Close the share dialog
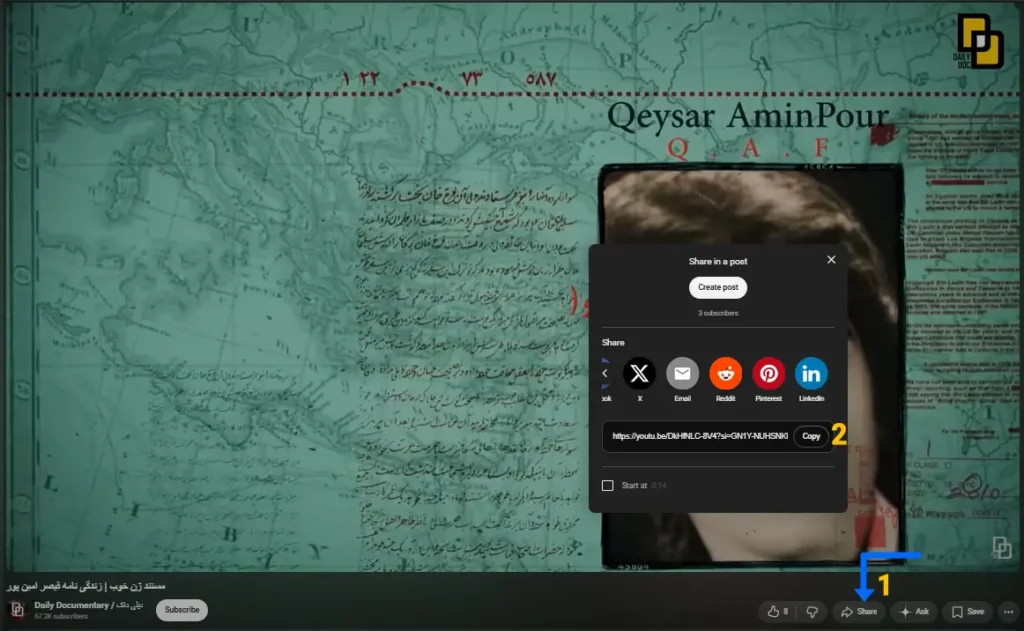The image size is (1024, 631). point(831,260)
